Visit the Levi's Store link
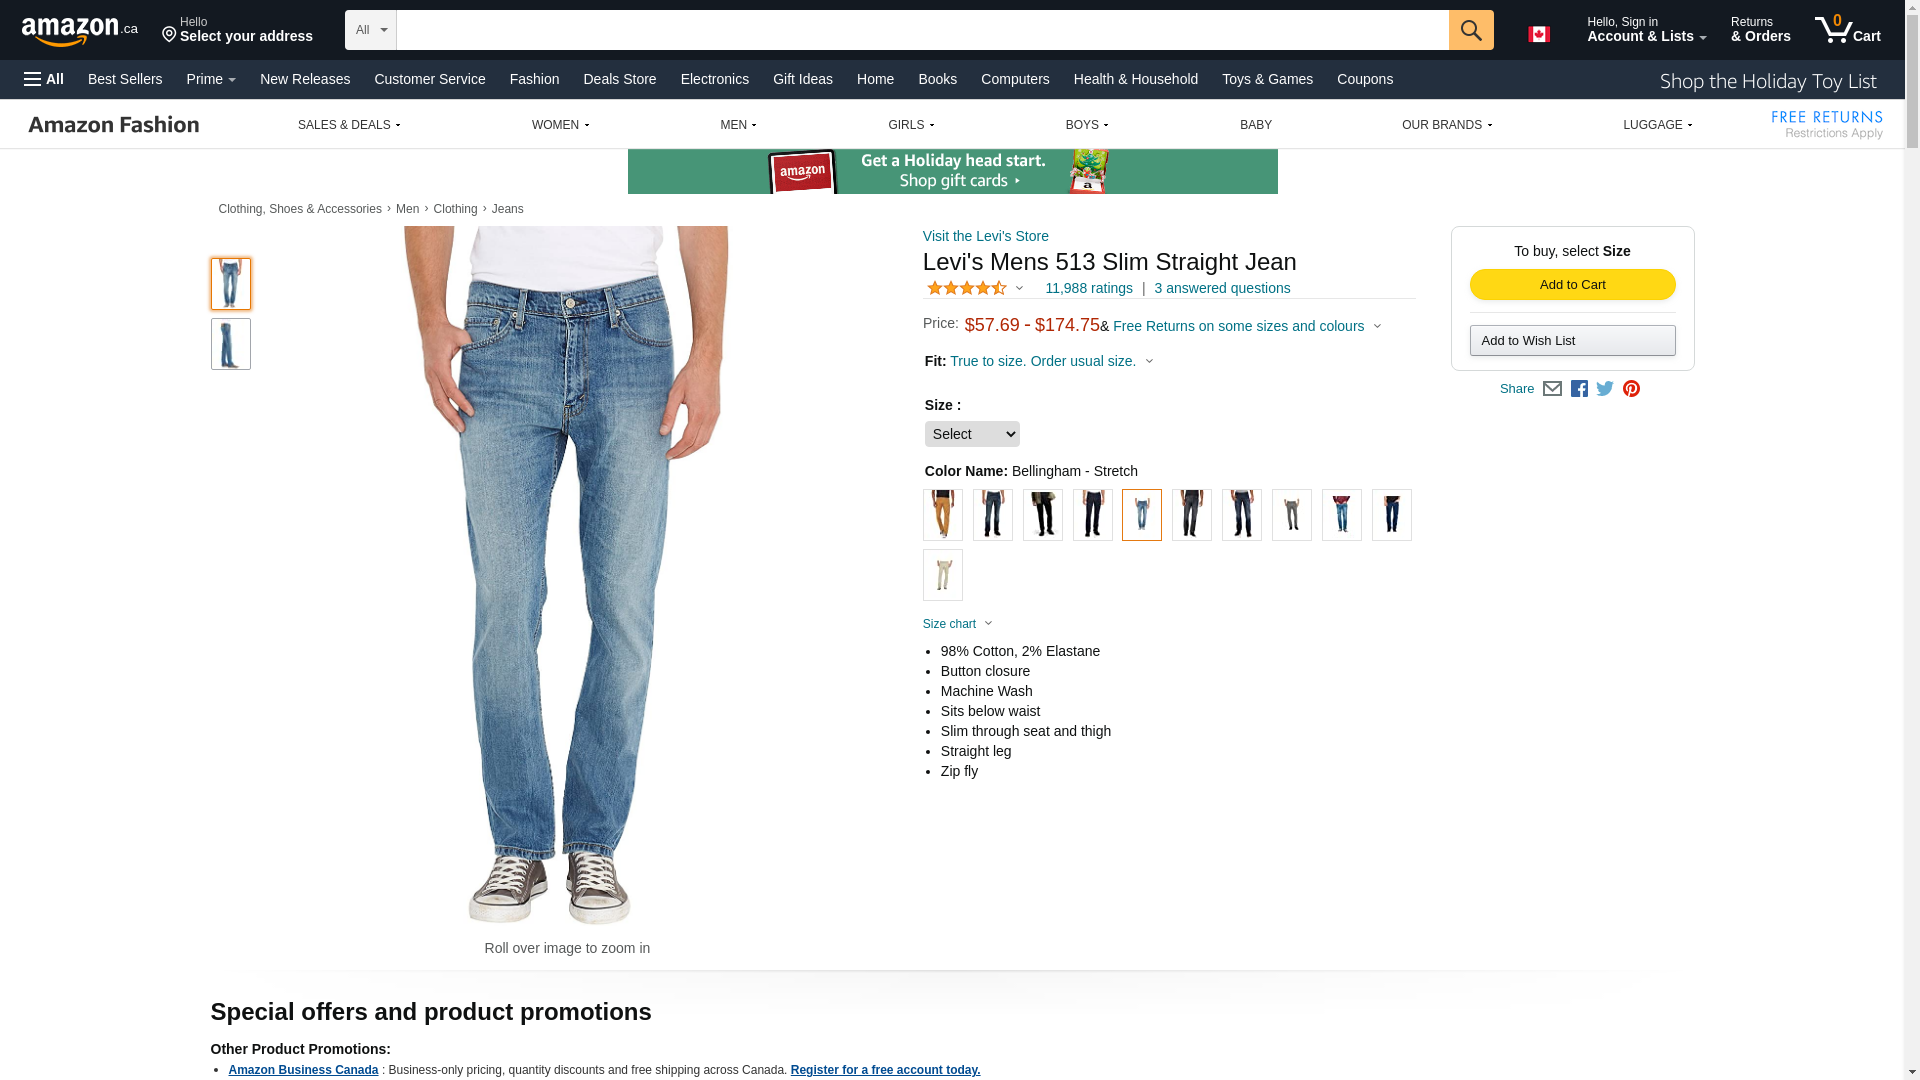The width and height of the screenshot is (1920, 1080). (x=986, y=236)
